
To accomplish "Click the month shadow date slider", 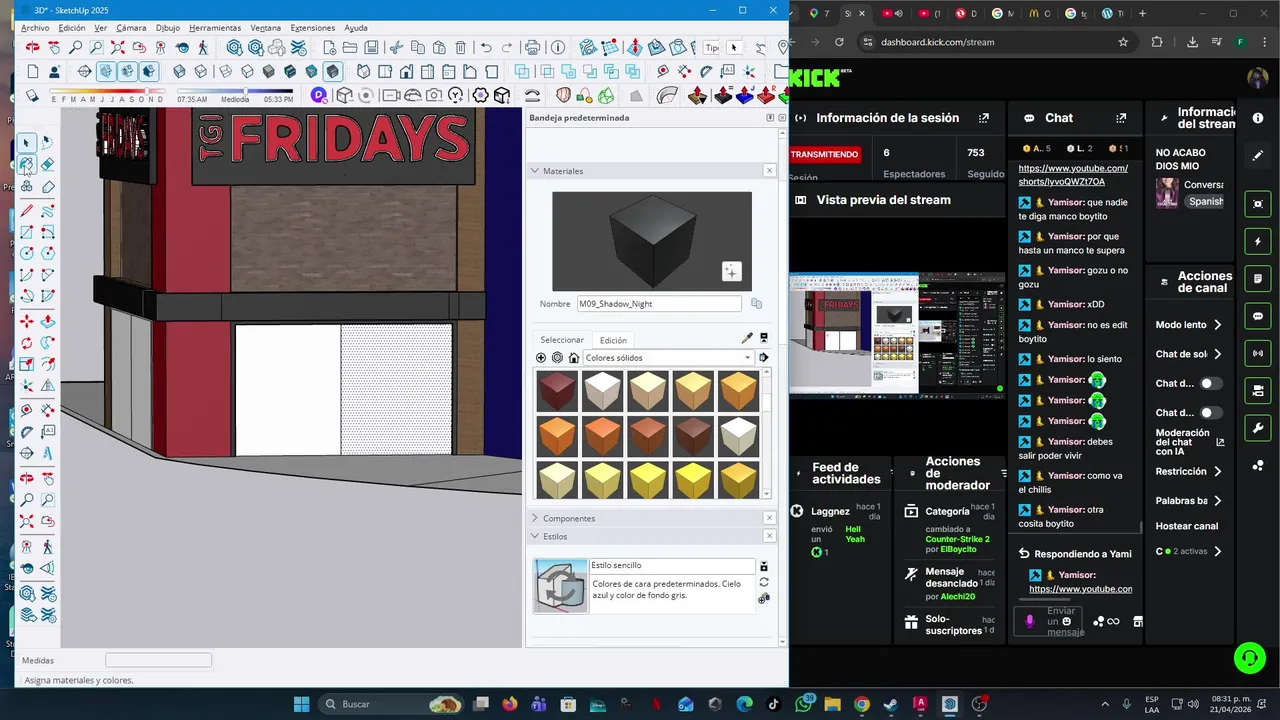I will (x=107, y=91).
